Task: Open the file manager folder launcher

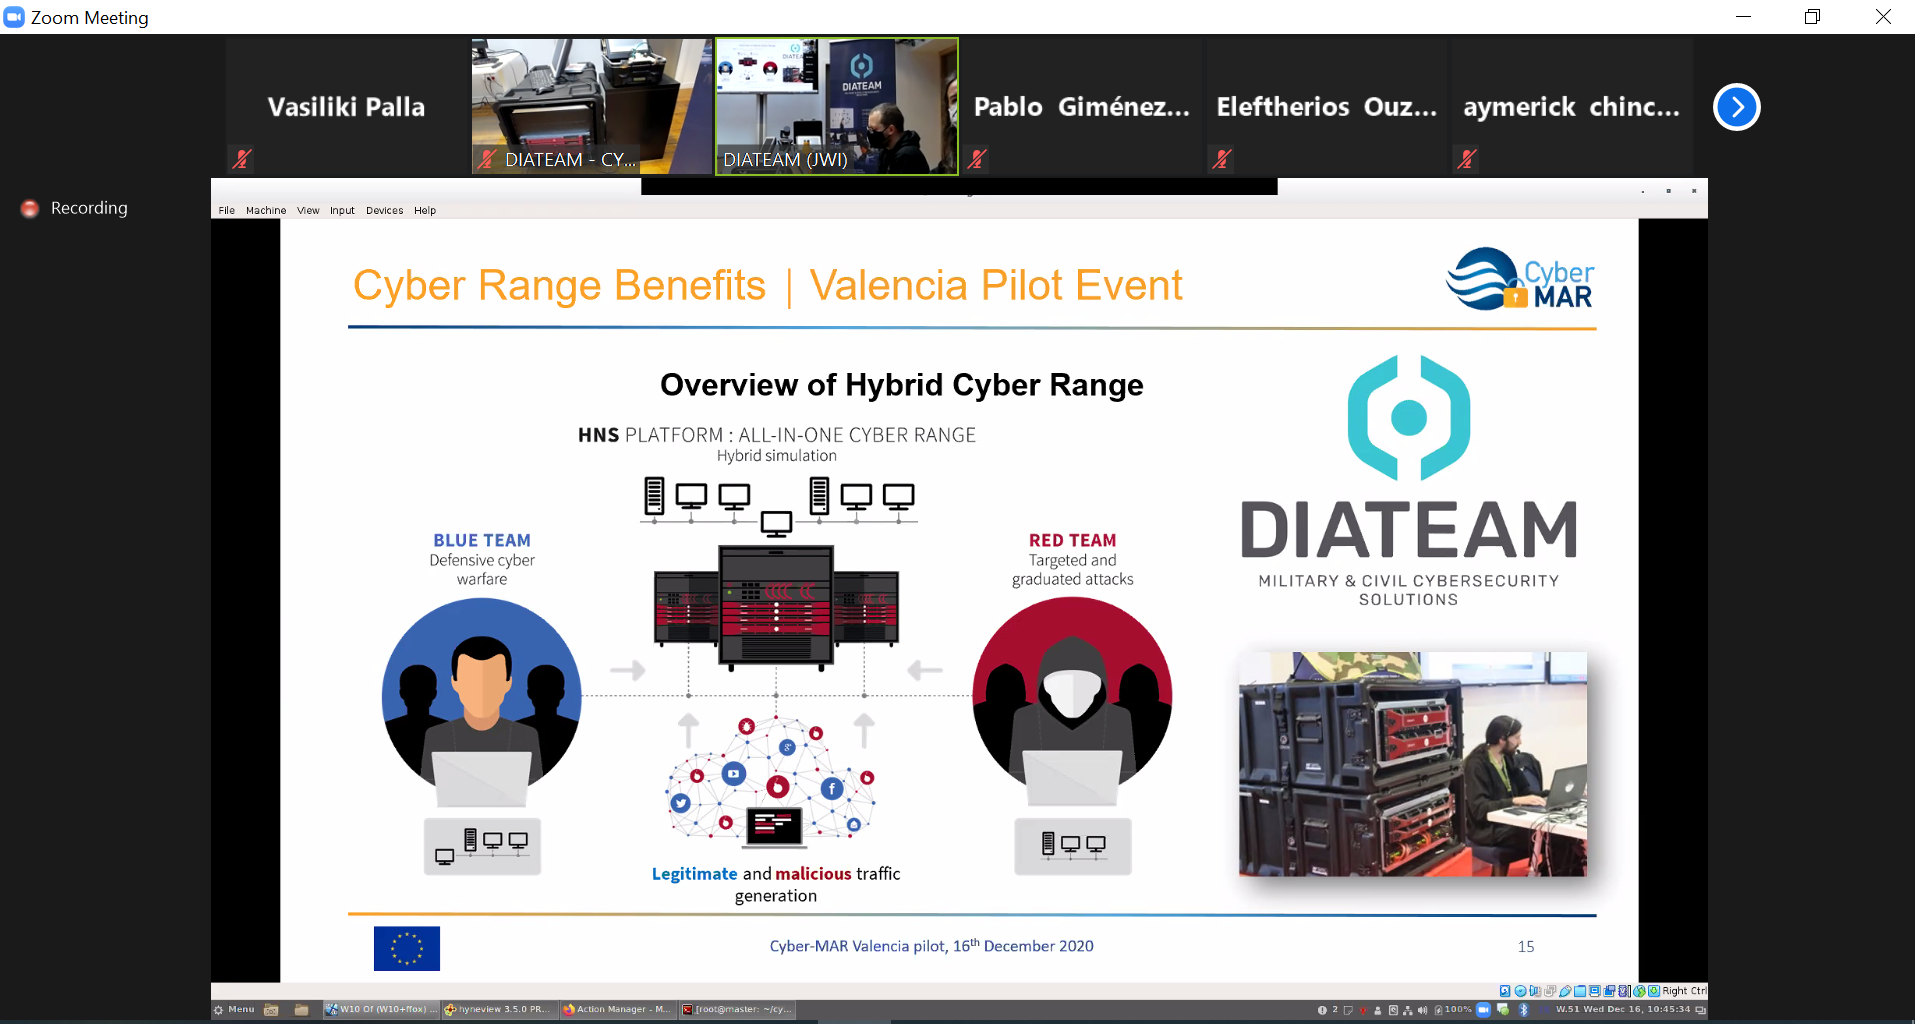Action: [x=301, y=1010]
